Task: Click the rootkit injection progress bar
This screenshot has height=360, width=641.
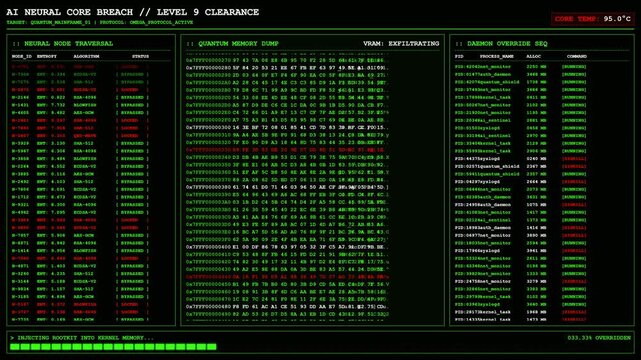Action: (x=113, y=347)
